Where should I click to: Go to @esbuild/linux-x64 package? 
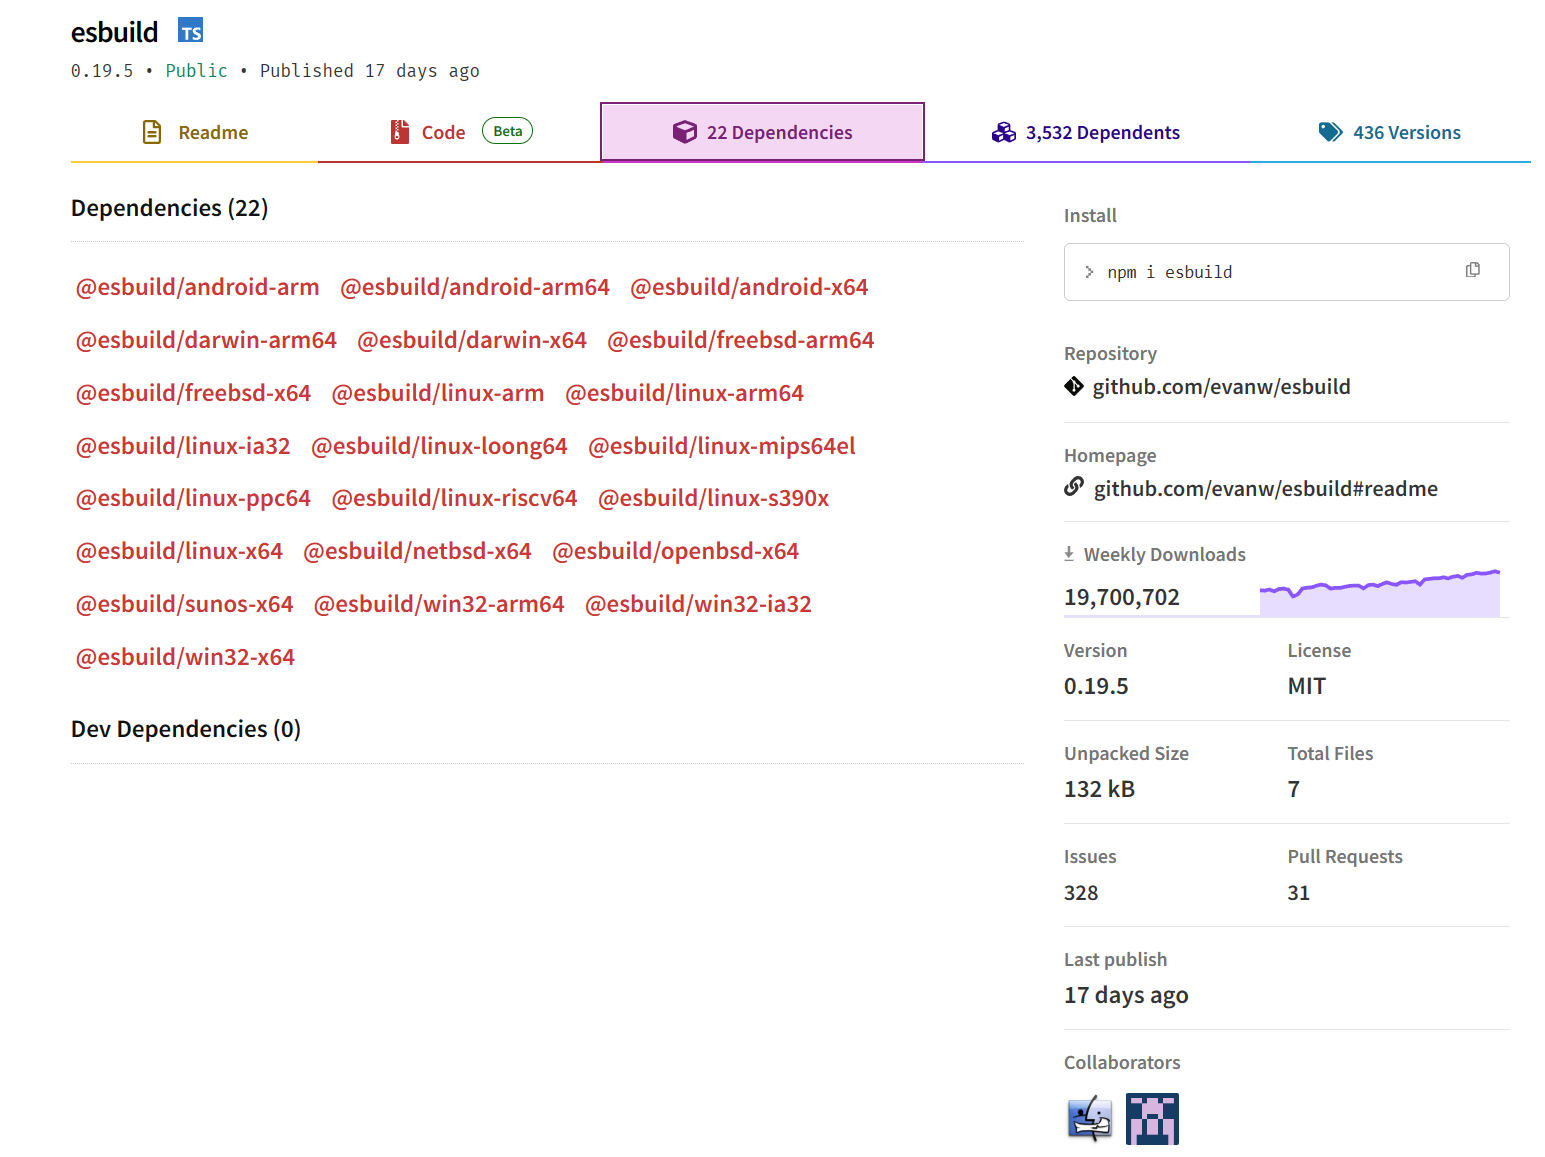[180, 551]
